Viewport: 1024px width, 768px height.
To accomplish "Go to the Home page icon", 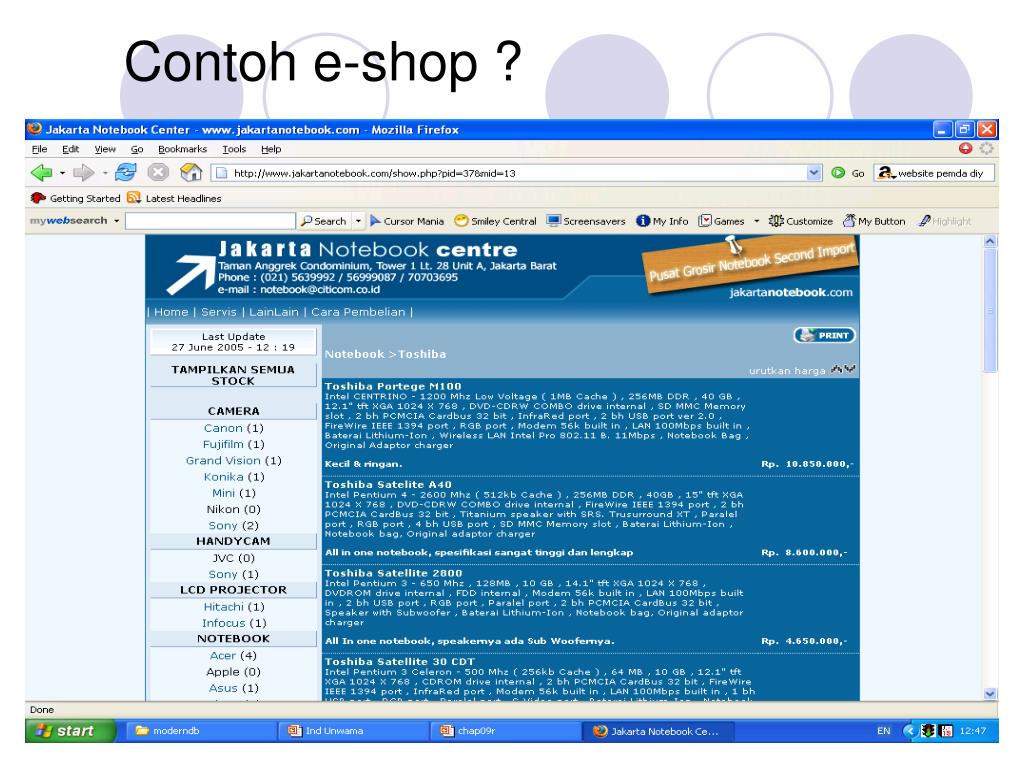I will 191,172.
